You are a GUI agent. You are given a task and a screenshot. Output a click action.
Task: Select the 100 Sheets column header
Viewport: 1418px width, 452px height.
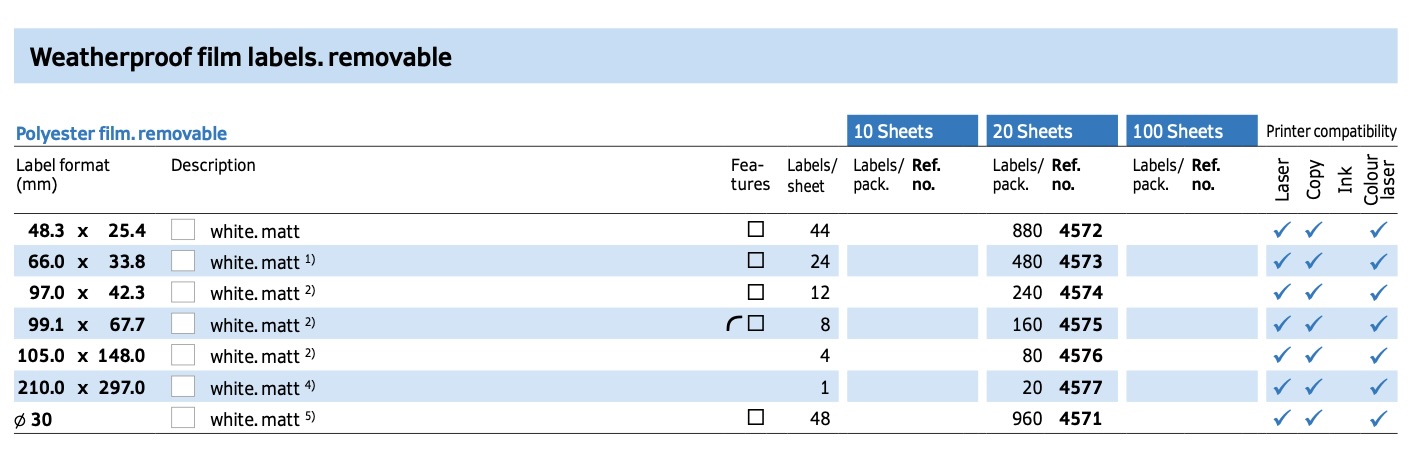[1191, 131]
